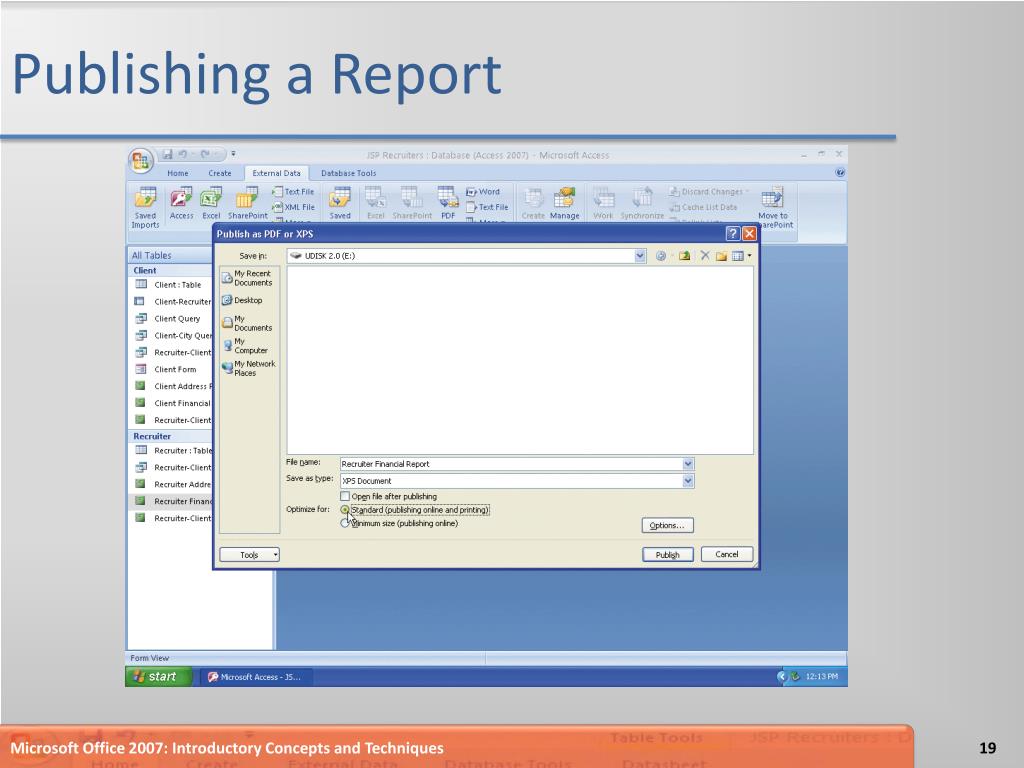
Task: Click the Excel import icon
Action: tap(211, 203)
